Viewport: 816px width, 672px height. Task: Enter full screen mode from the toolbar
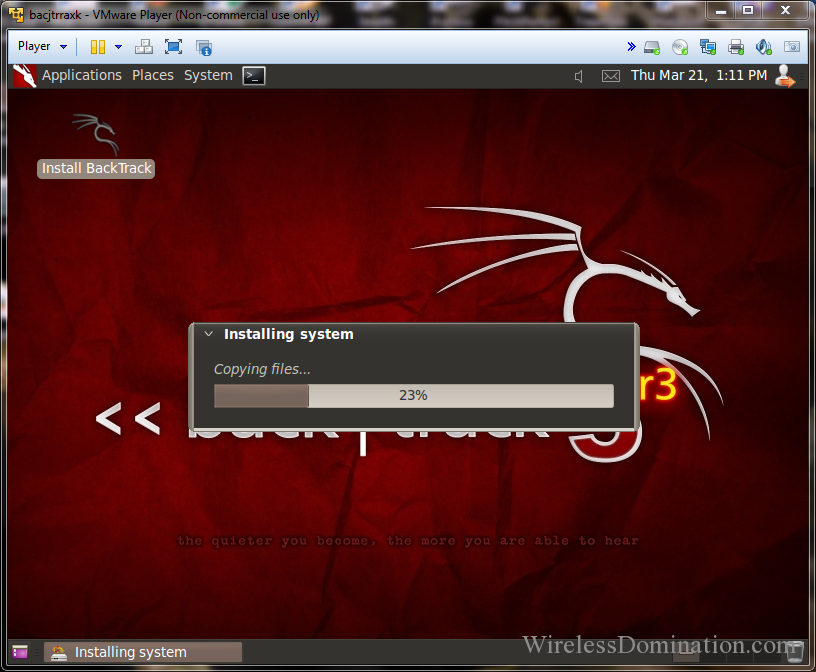point(173,47)
